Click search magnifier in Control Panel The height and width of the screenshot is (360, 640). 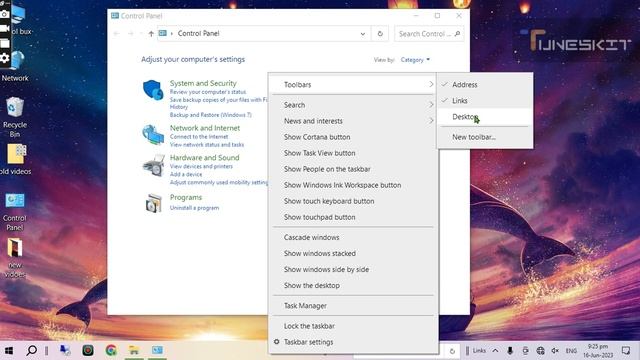tap(457, 33)
